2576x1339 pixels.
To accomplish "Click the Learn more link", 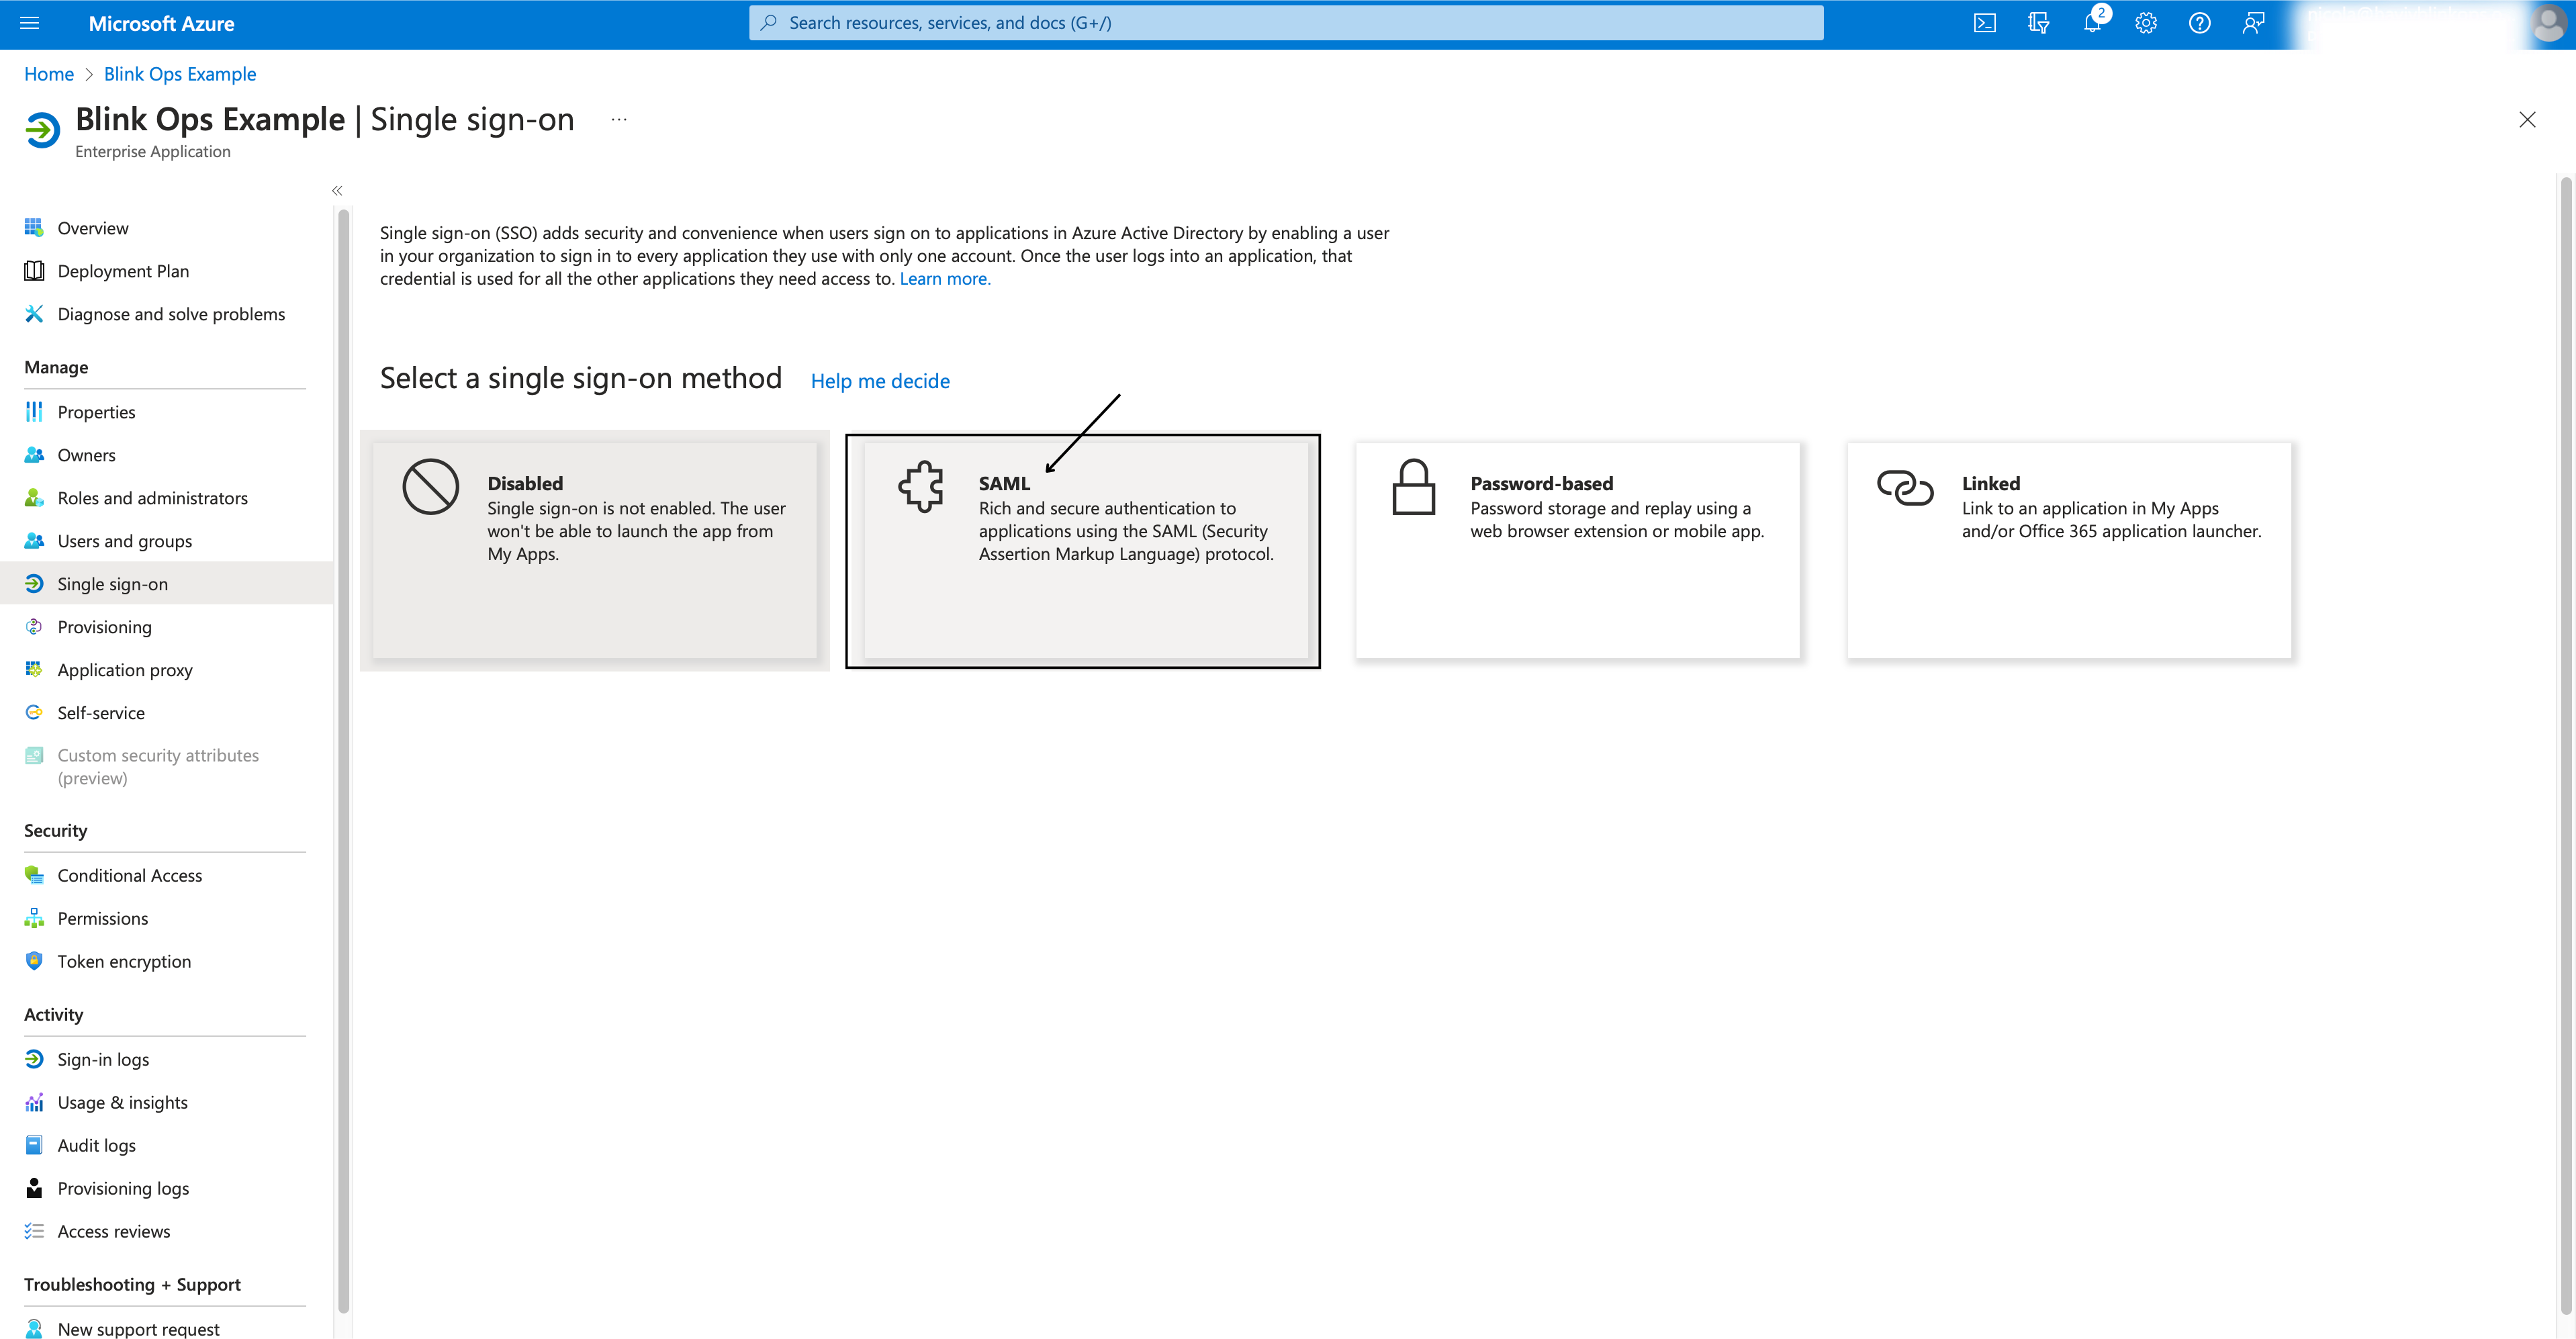I will point(945,279).
